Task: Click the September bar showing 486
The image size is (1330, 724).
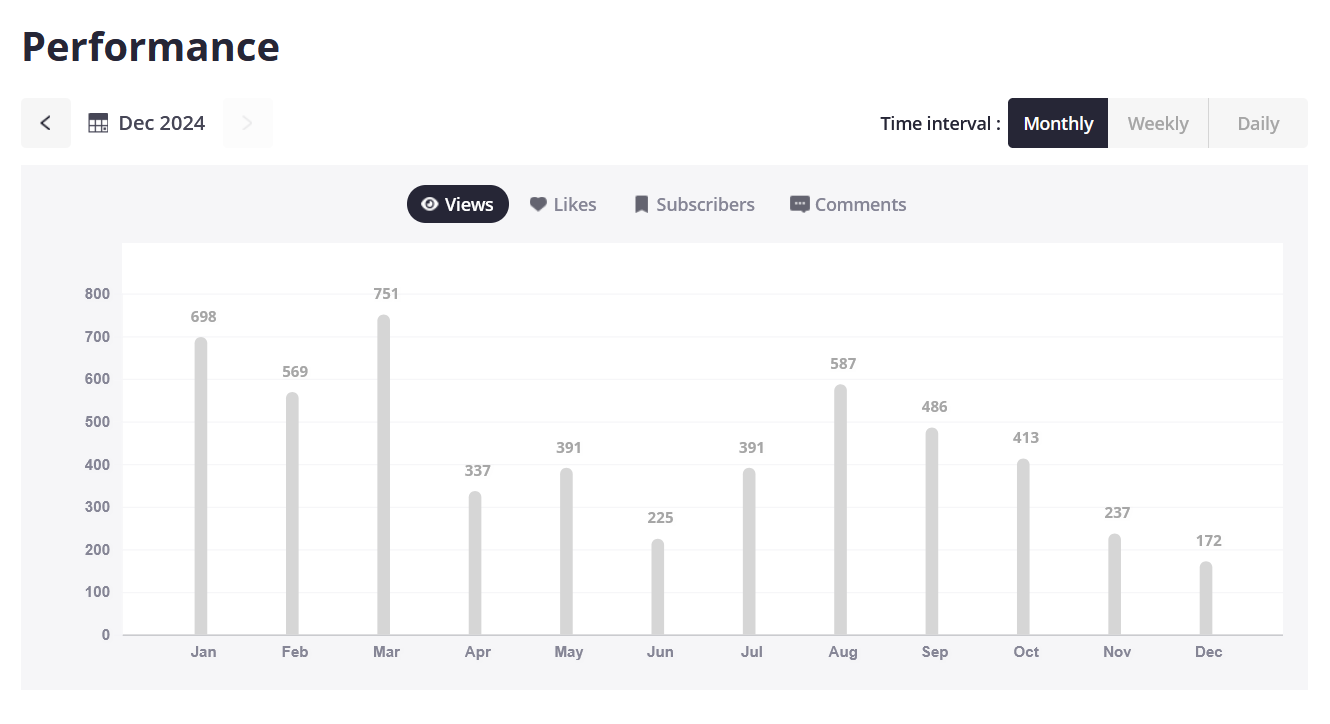Action: [x=932, y=531]
